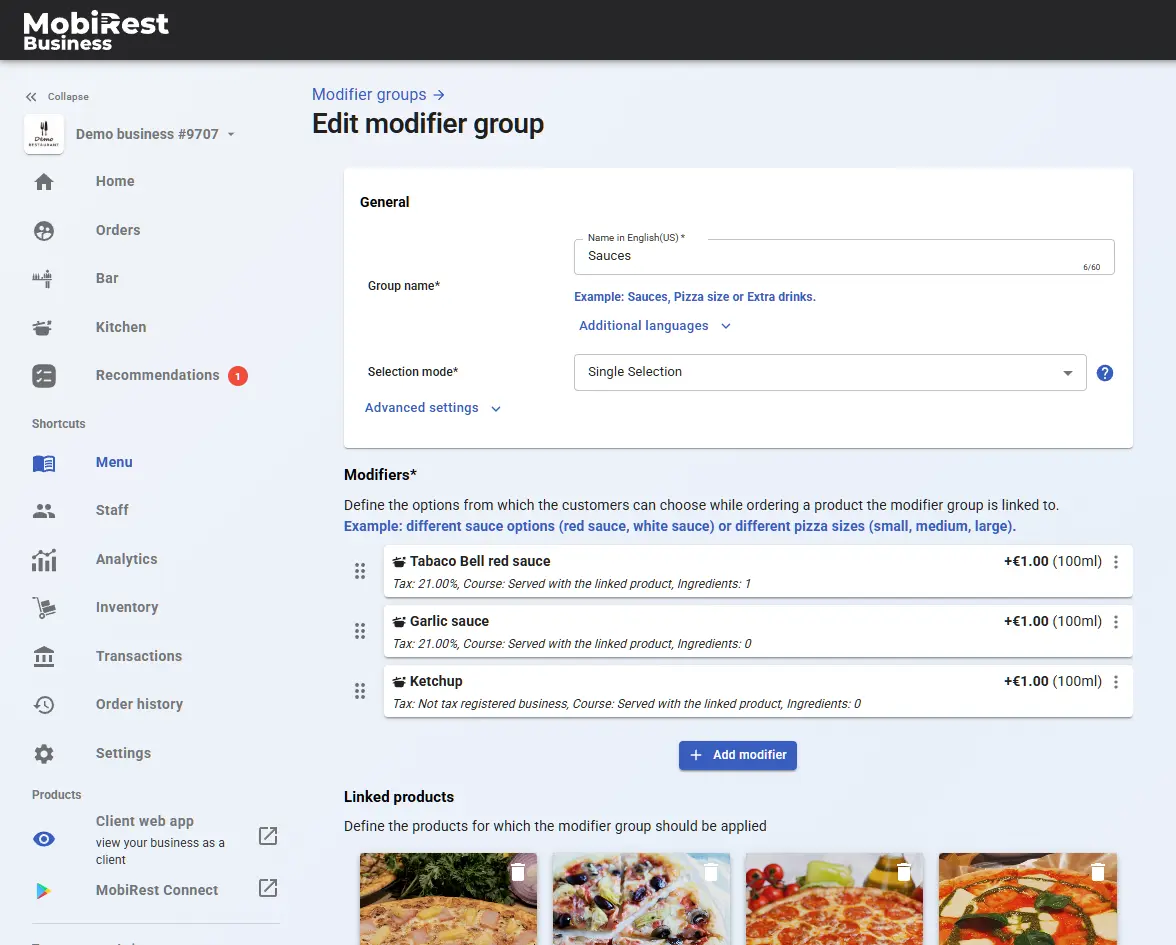Collapse the left sidebar
Screen dimensions: 1176x945
pos(59,97)
